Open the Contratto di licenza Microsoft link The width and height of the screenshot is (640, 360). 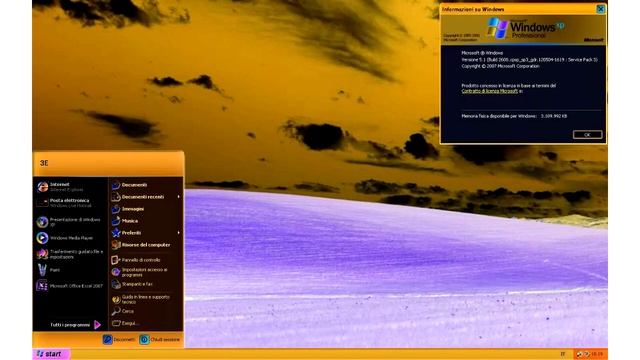click(x=489, y=91)
